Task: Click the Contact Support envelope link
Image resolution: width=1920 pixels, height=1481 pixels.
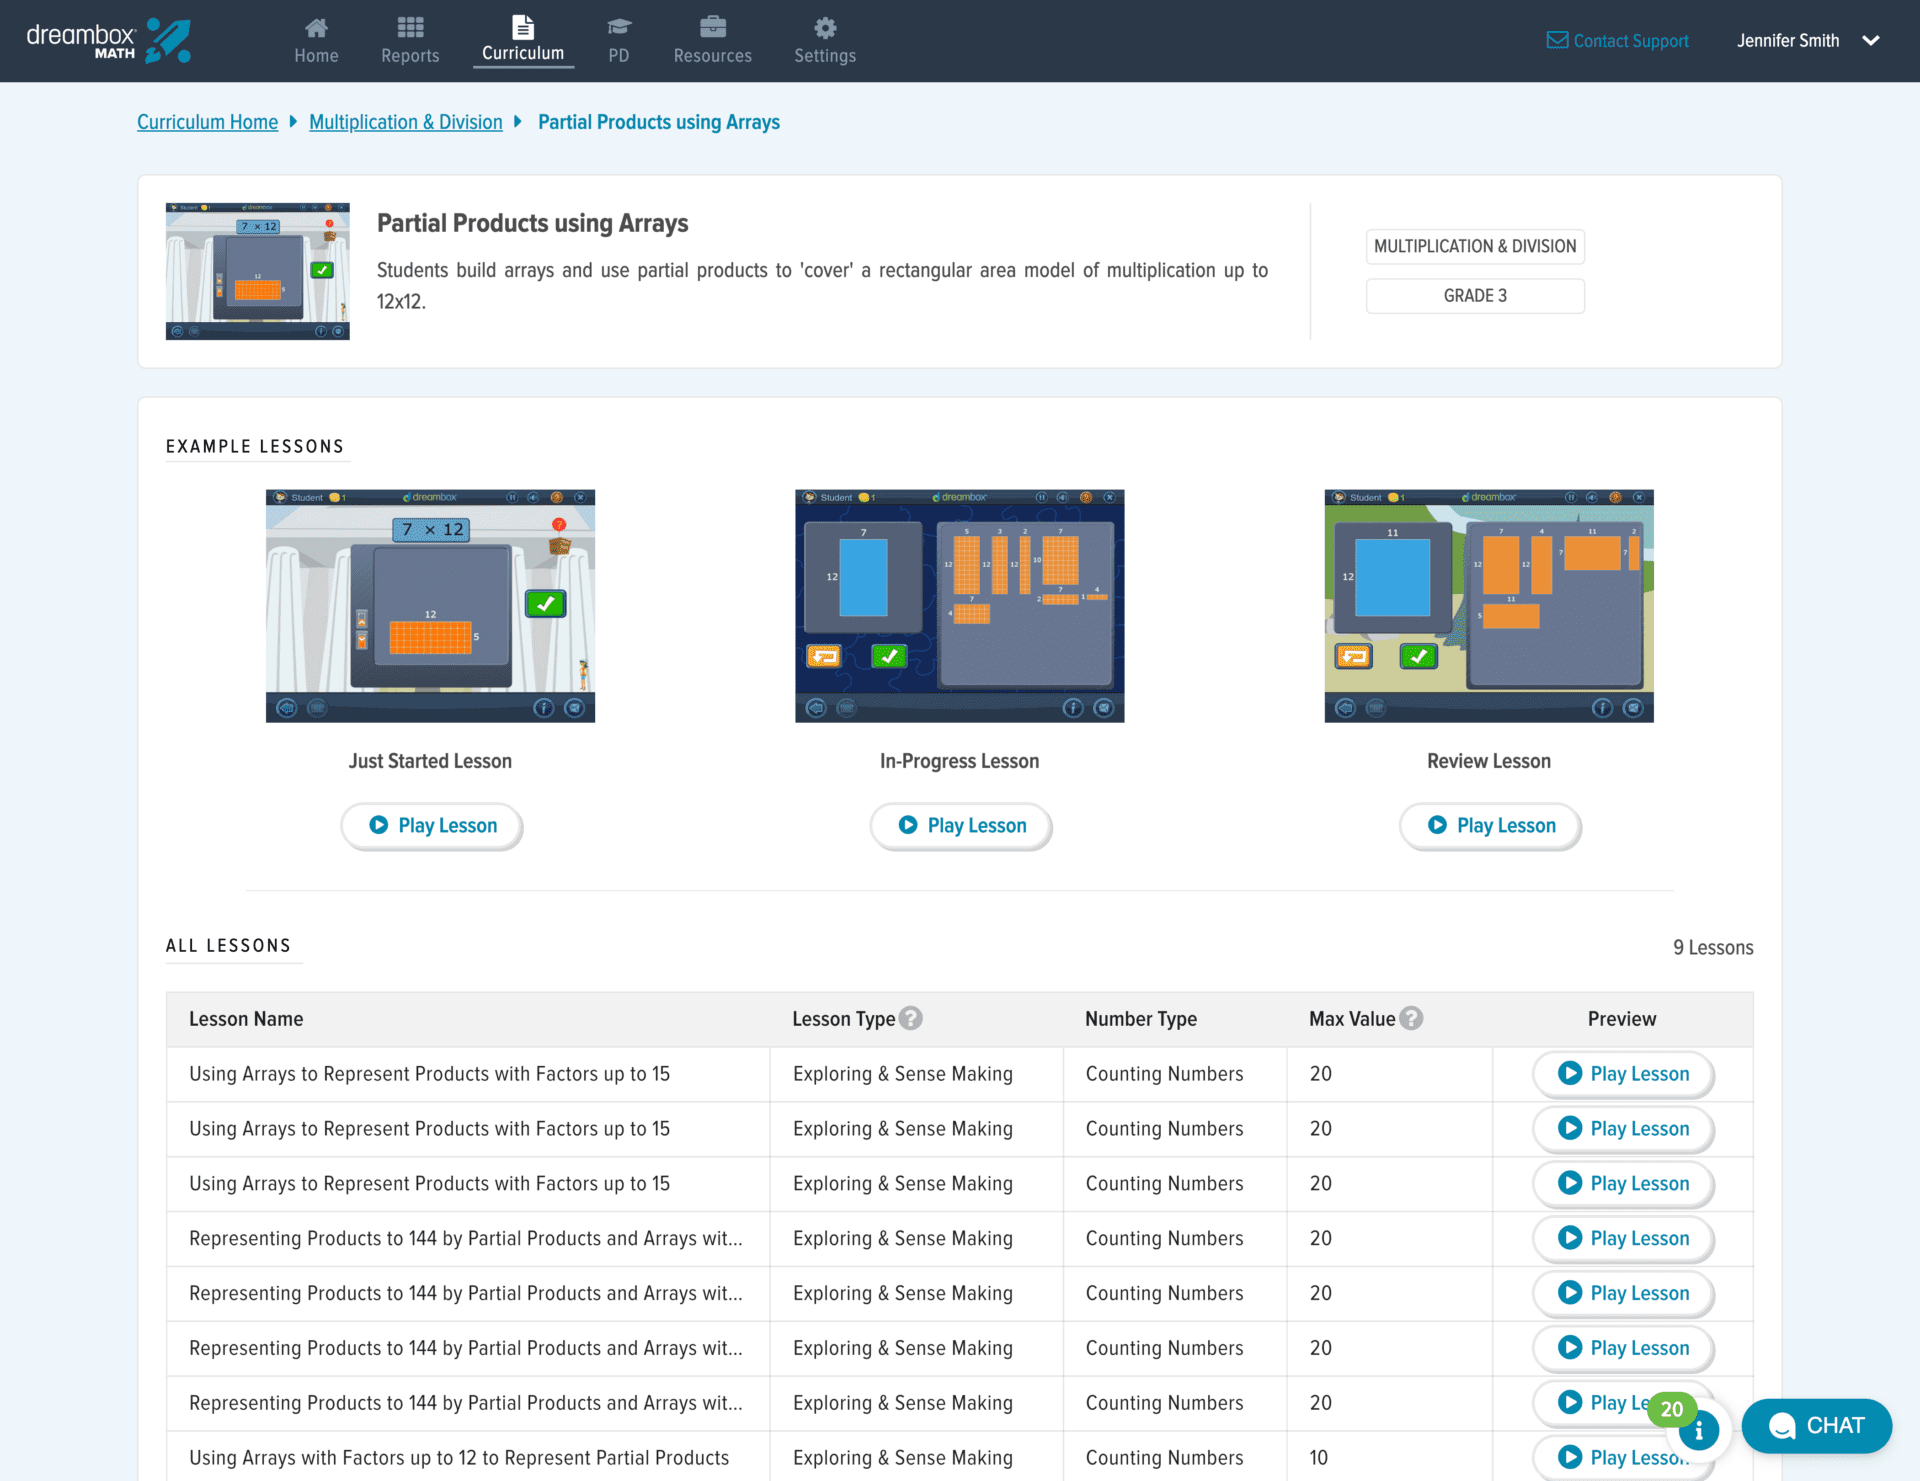Action: pyautogui.click(x=1617, y=40)
